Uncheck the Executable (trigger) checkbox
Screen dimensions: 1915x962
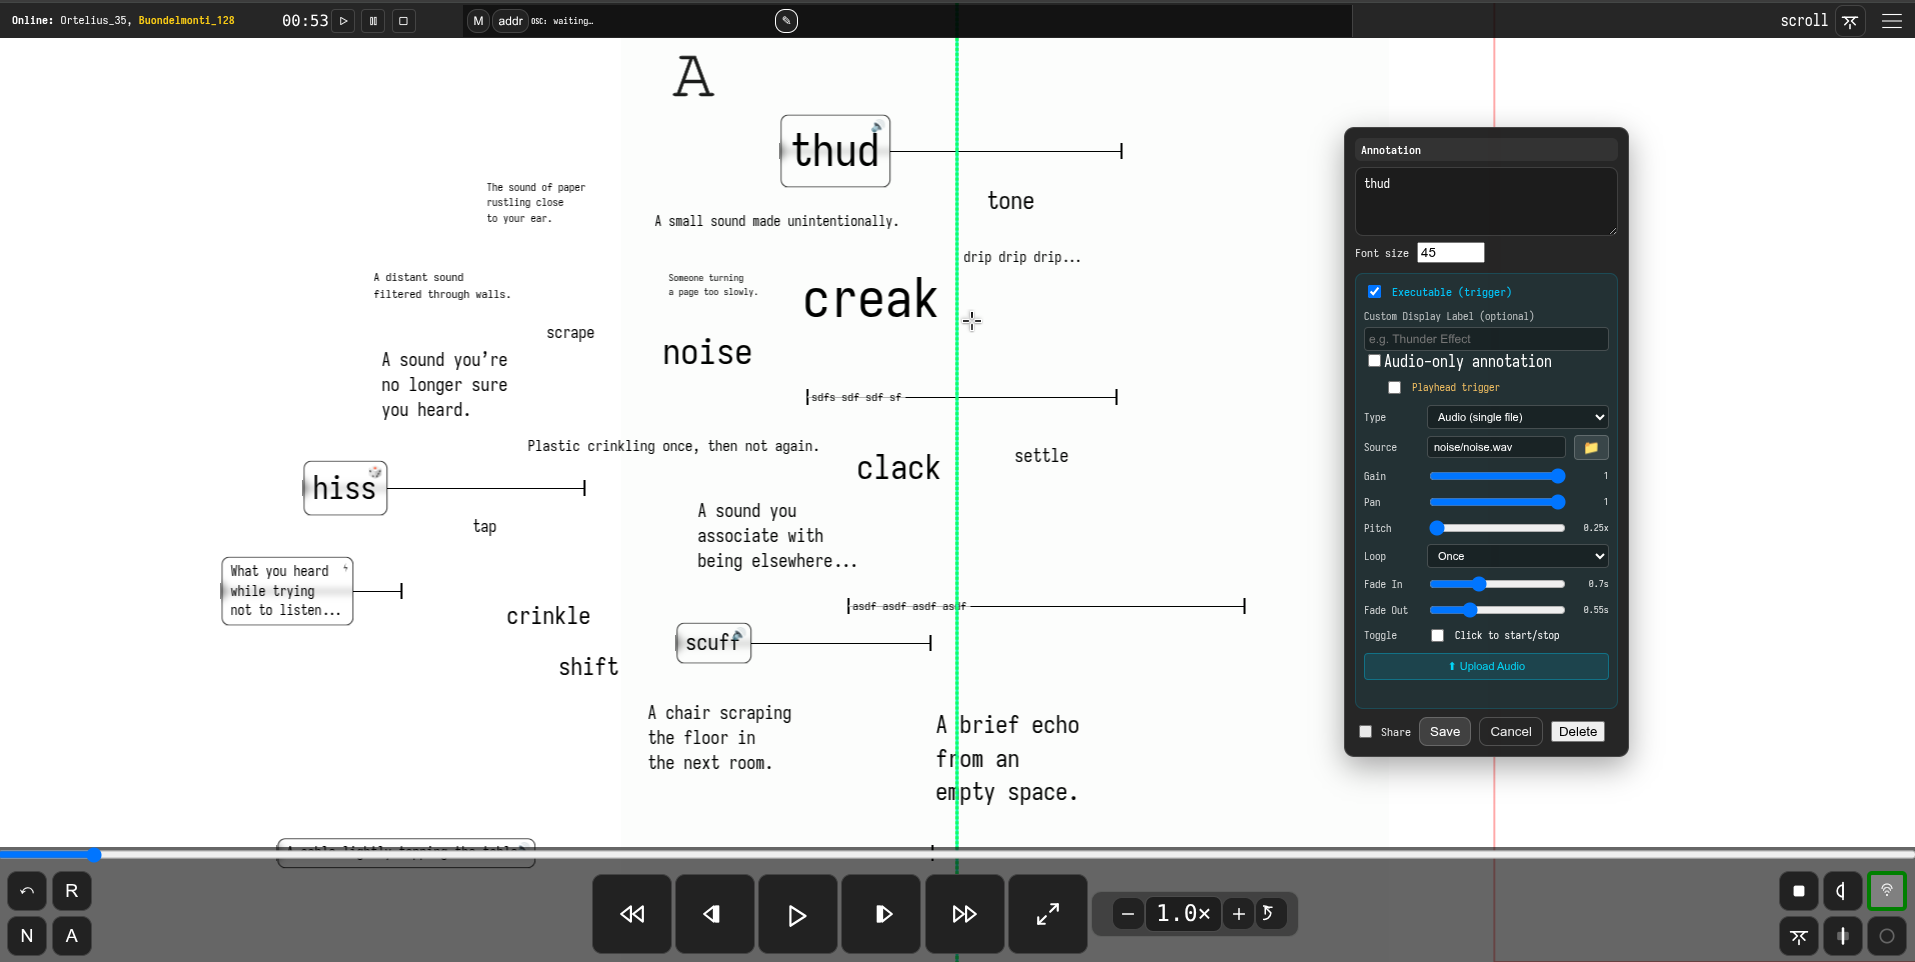[x=1374, y=292]
